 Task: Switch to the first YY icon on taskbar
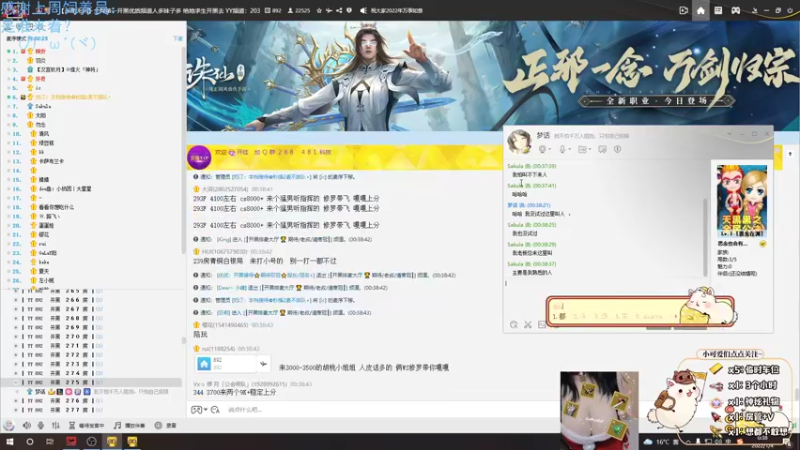pos(112,441)
